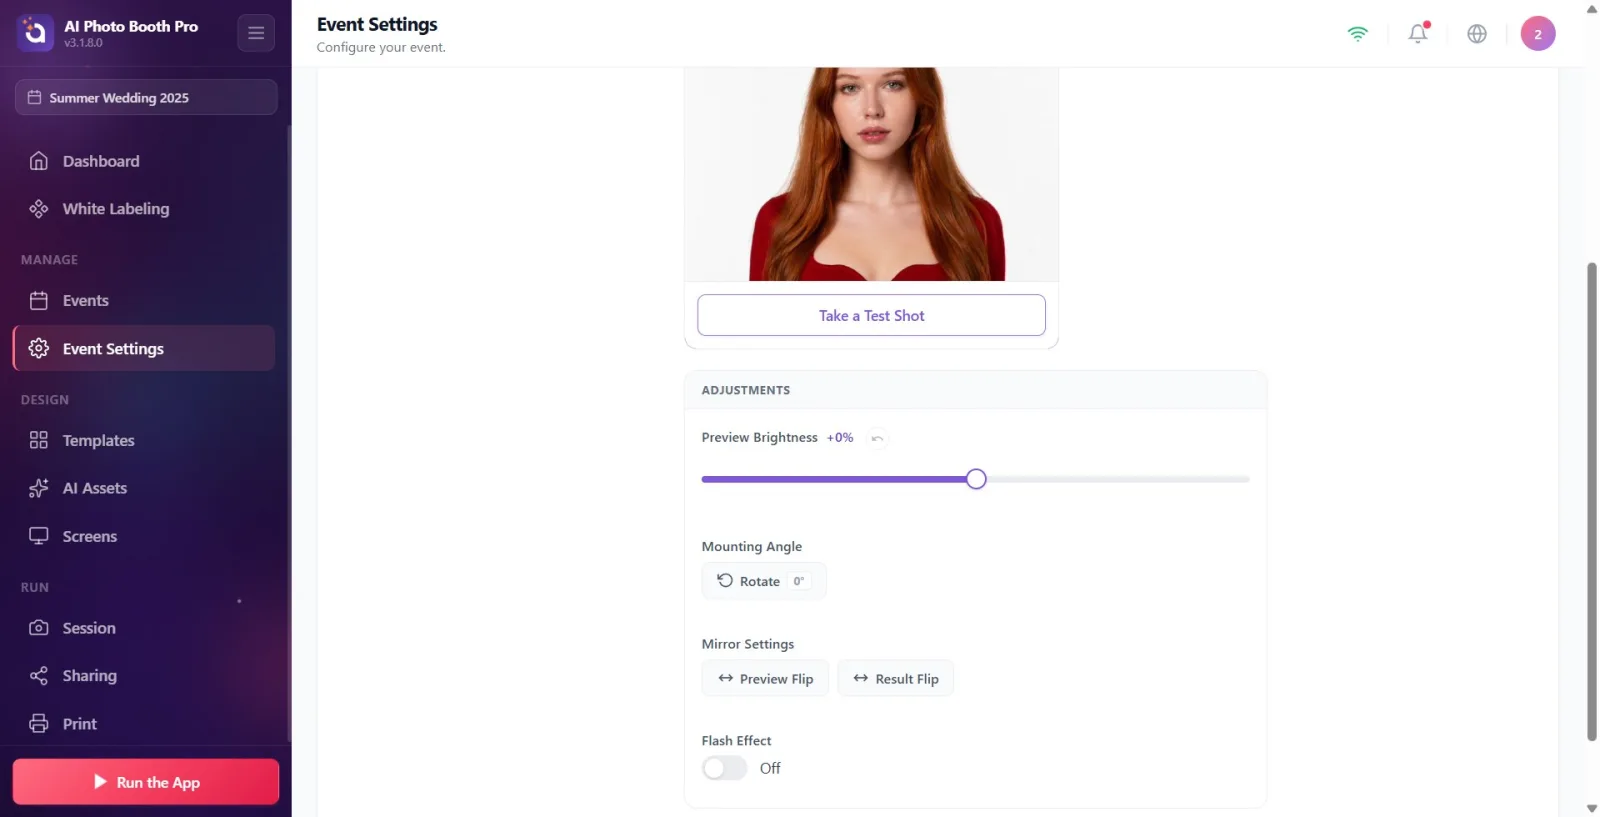Check the Wi-Fi connection status icon
This screenshot has width=1600, height=817.
pyautogui.click(x=1357, y=34)
